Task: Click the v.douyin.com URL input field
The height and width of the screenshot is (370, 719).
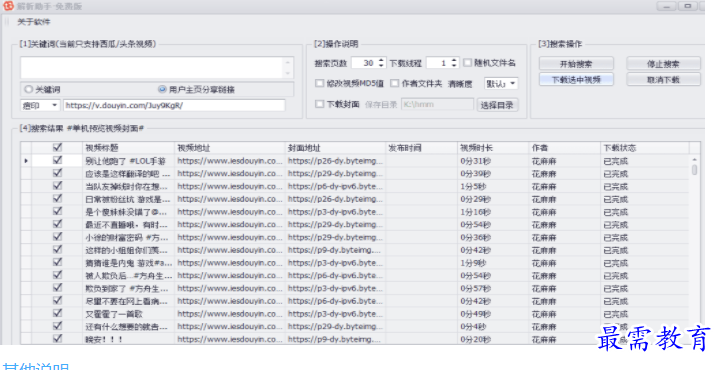Action: click(174, 105)
